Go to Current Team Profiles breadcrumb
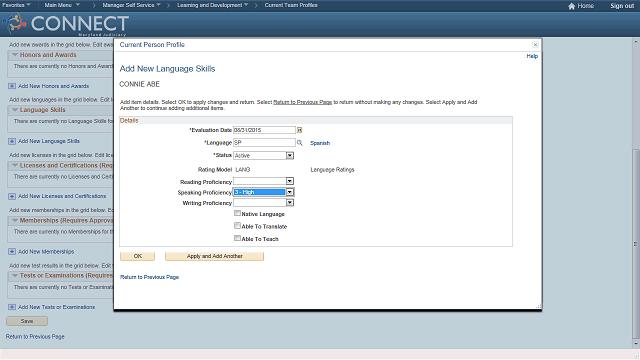The image size is (640, 360). pyautogui.click(x=291, y=5)
